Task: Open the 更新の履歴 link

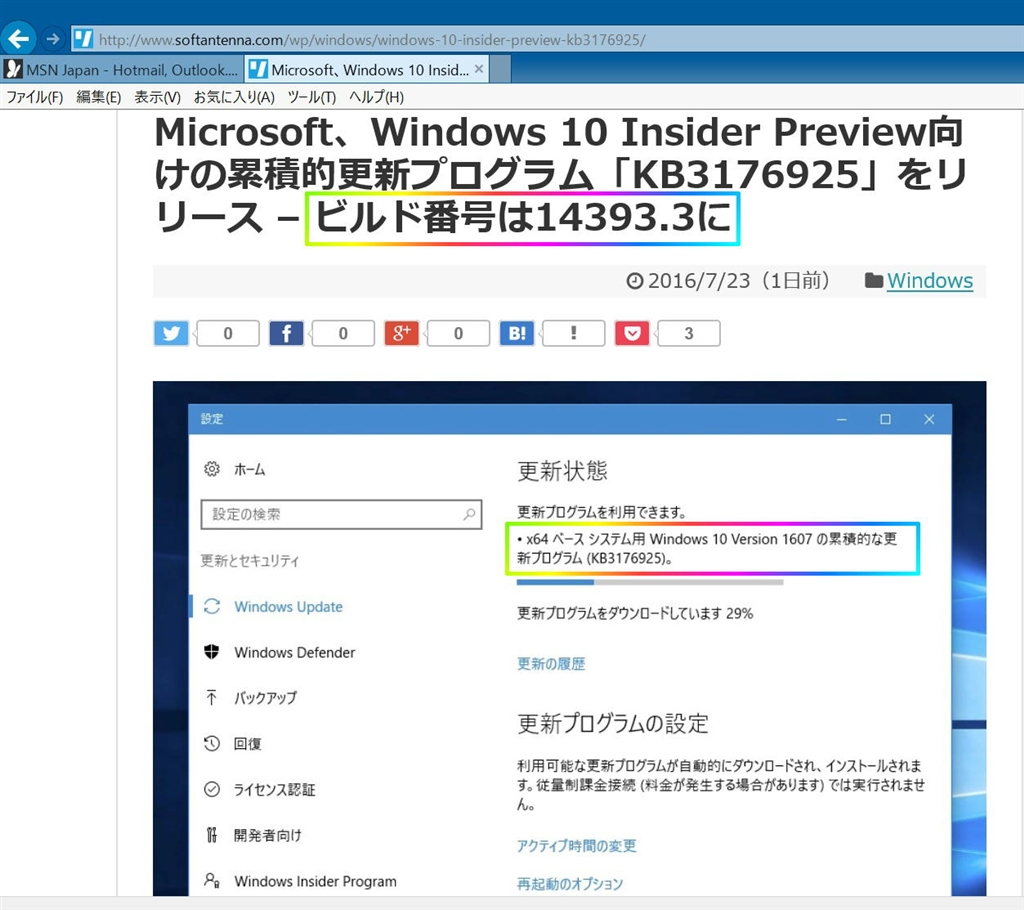Action: [551, 664]
